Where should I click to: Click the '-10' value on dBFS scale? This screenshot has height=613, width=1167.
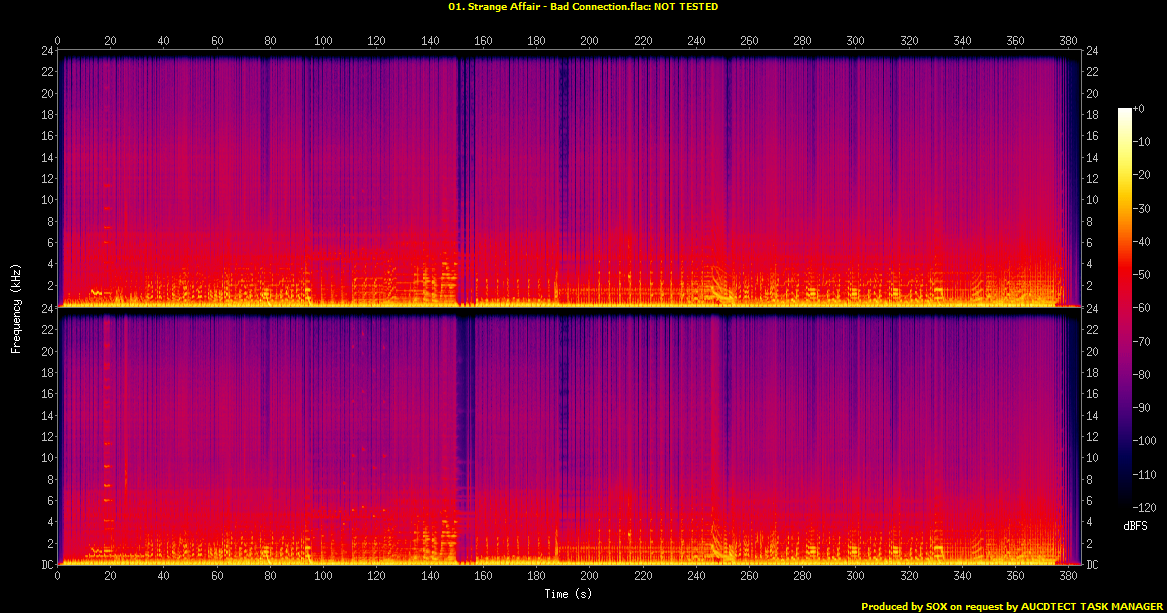(1141, 142)
